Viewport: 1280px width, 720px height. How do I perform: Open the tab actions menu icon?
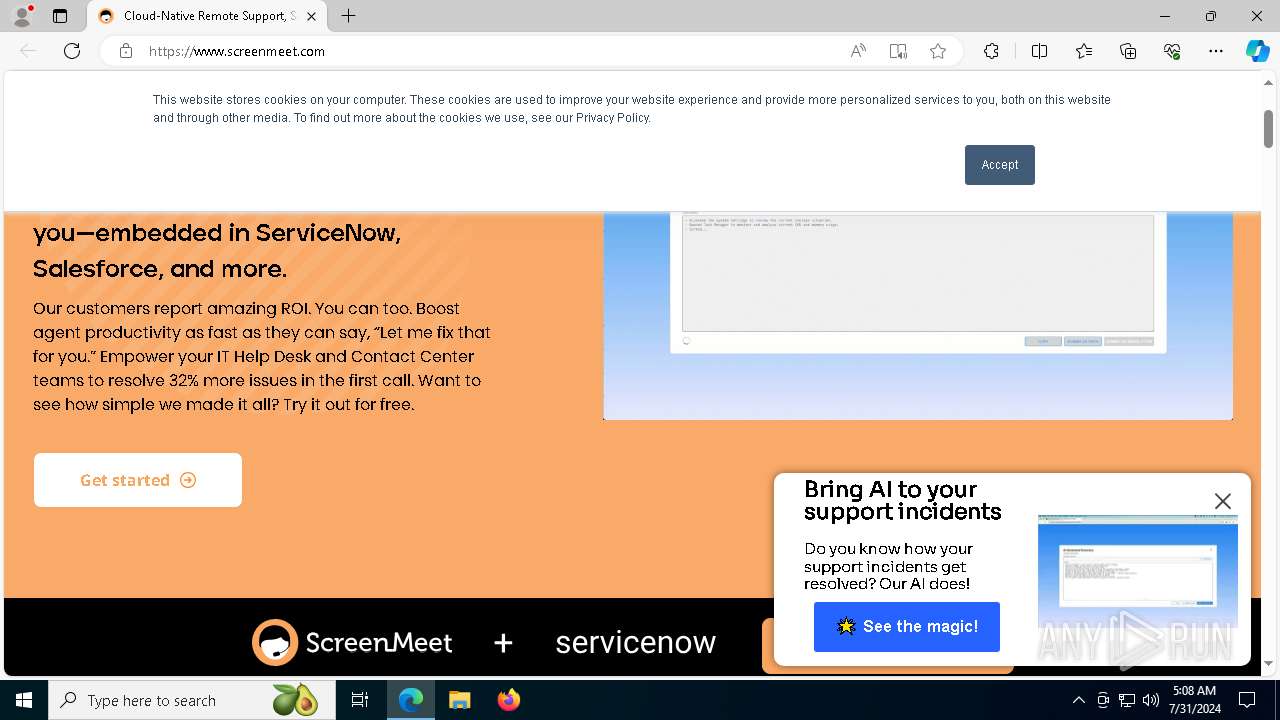coord(60,16)
